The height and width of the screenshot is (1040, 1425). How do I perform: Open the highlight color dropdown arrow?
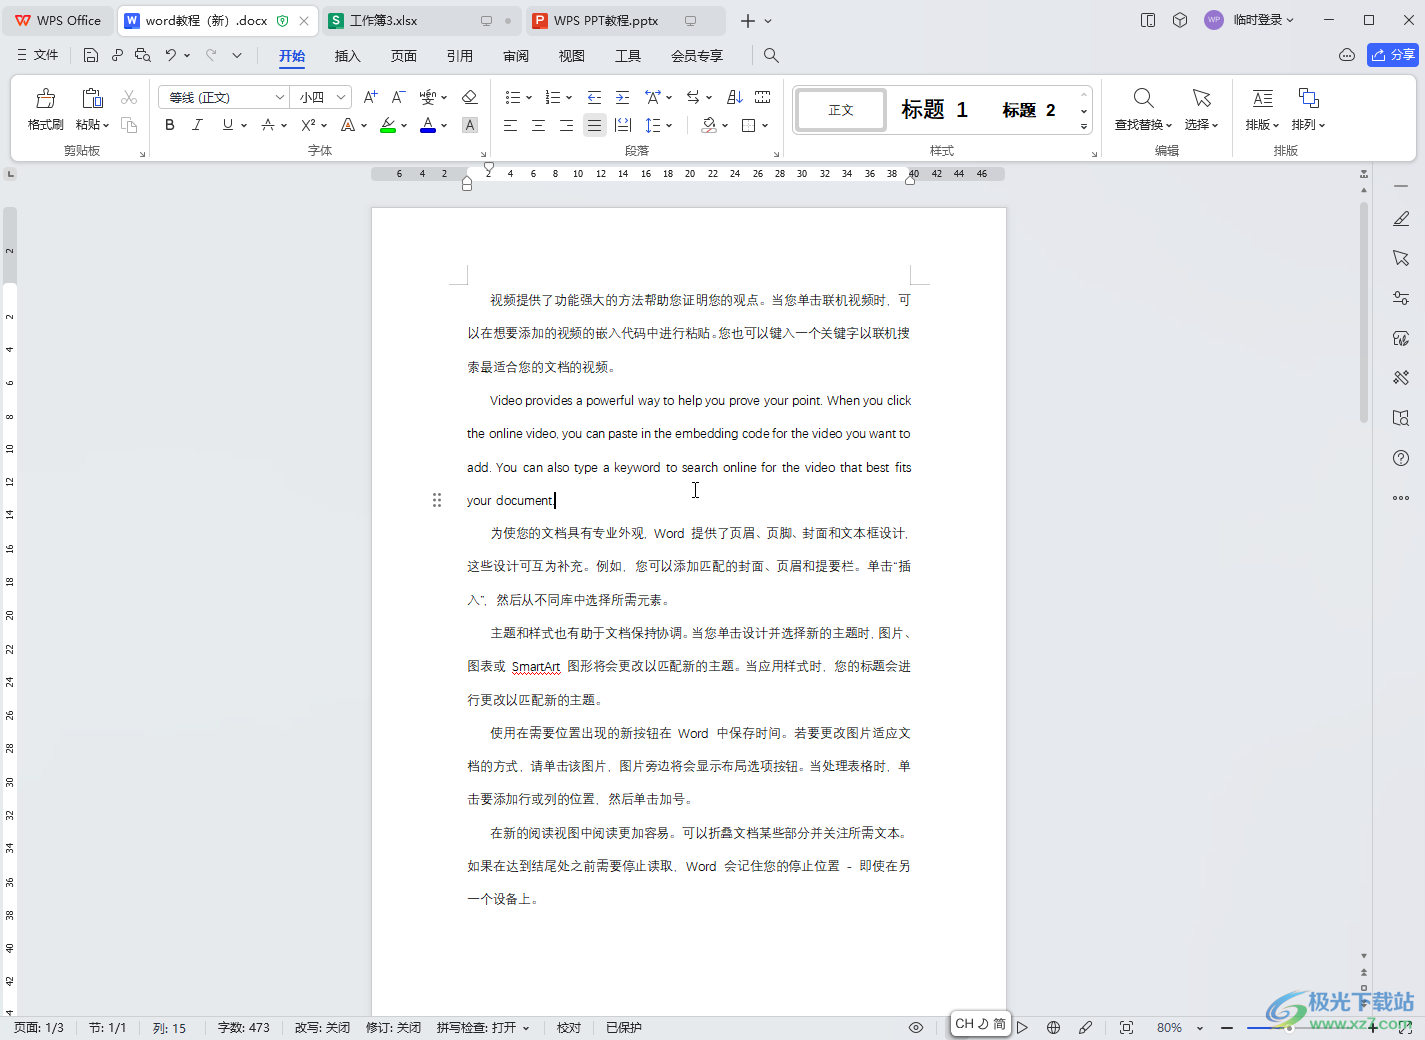[404, 126]
